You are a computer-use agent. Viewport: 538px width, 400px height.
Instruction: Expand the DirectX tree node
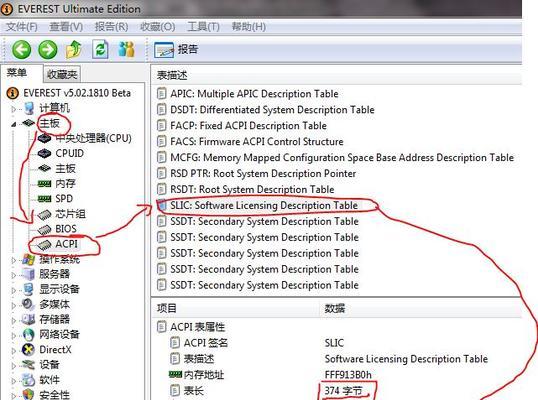point(13,351)
